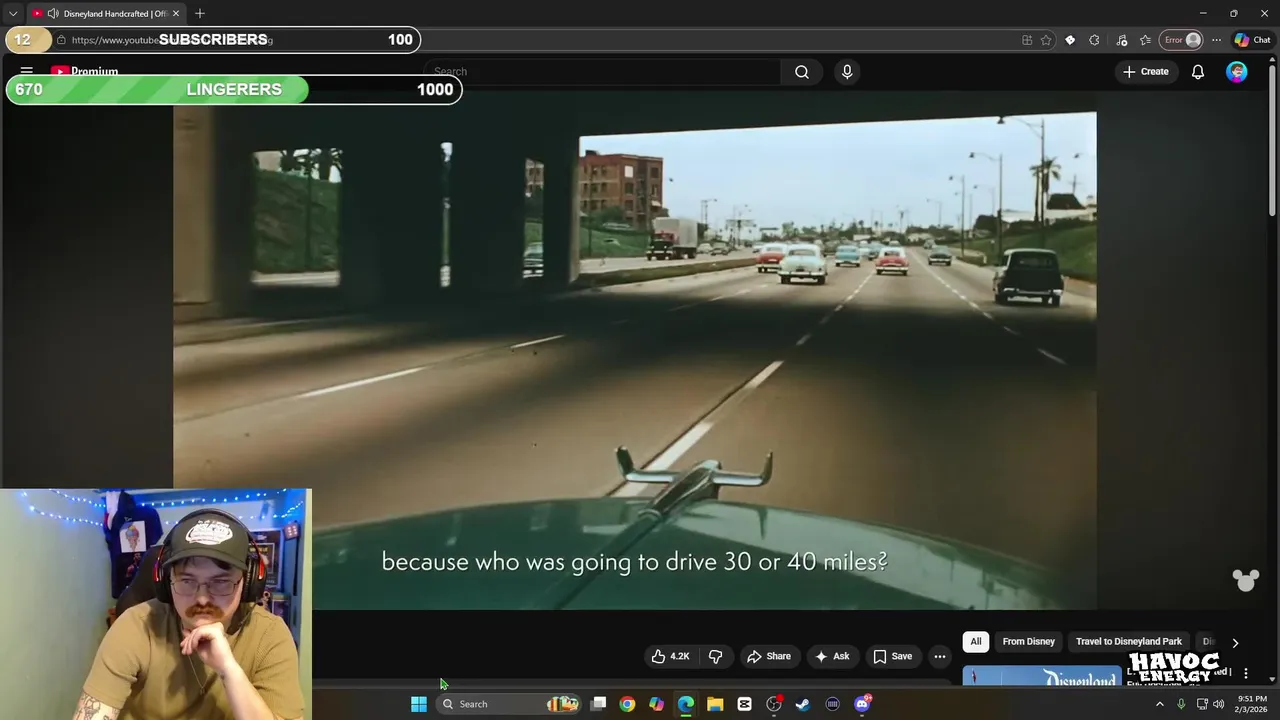Open the Edge tab actions dropdown
Viewport: 1280px width, 720px height.
coord(13,13)
